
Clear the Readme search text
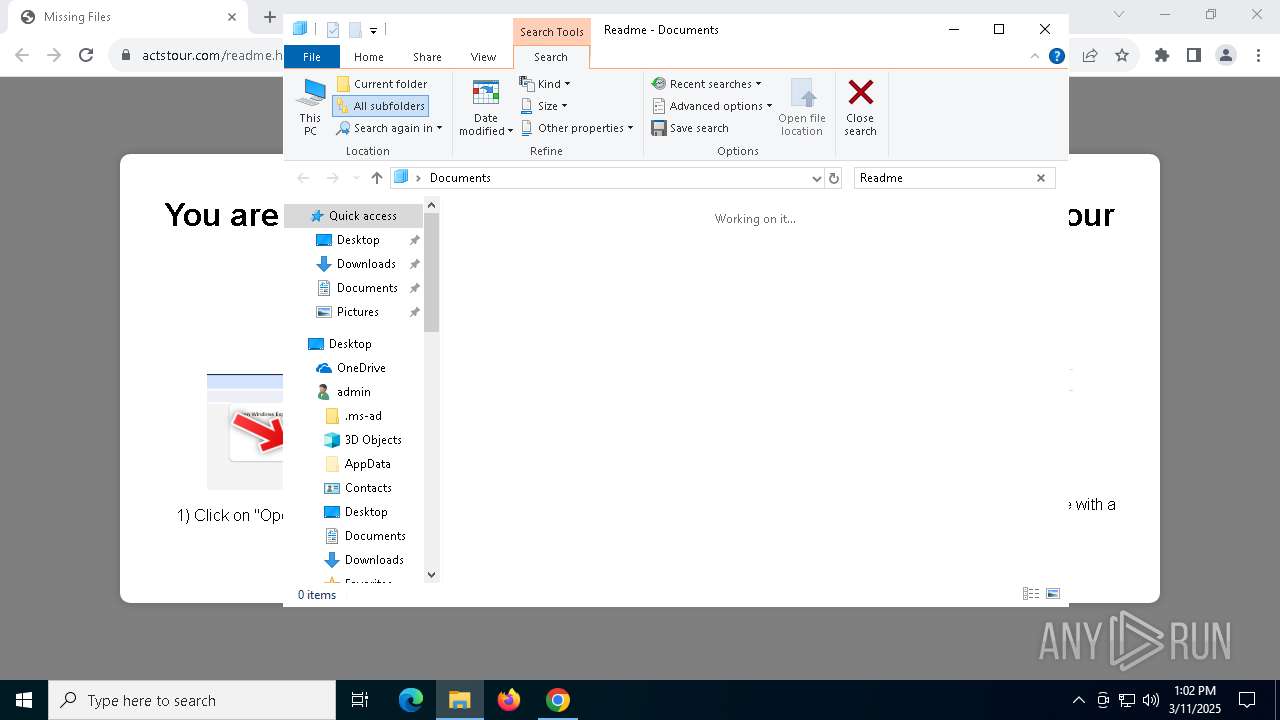click(x=1041, y=178)
